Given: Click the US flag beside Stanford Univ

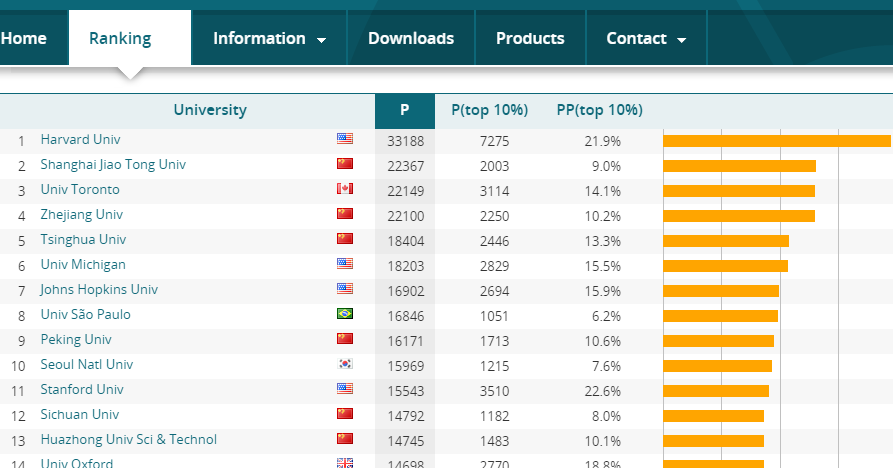Looking at the screenshot, I should pyautogui.click(x=345, y=388).
